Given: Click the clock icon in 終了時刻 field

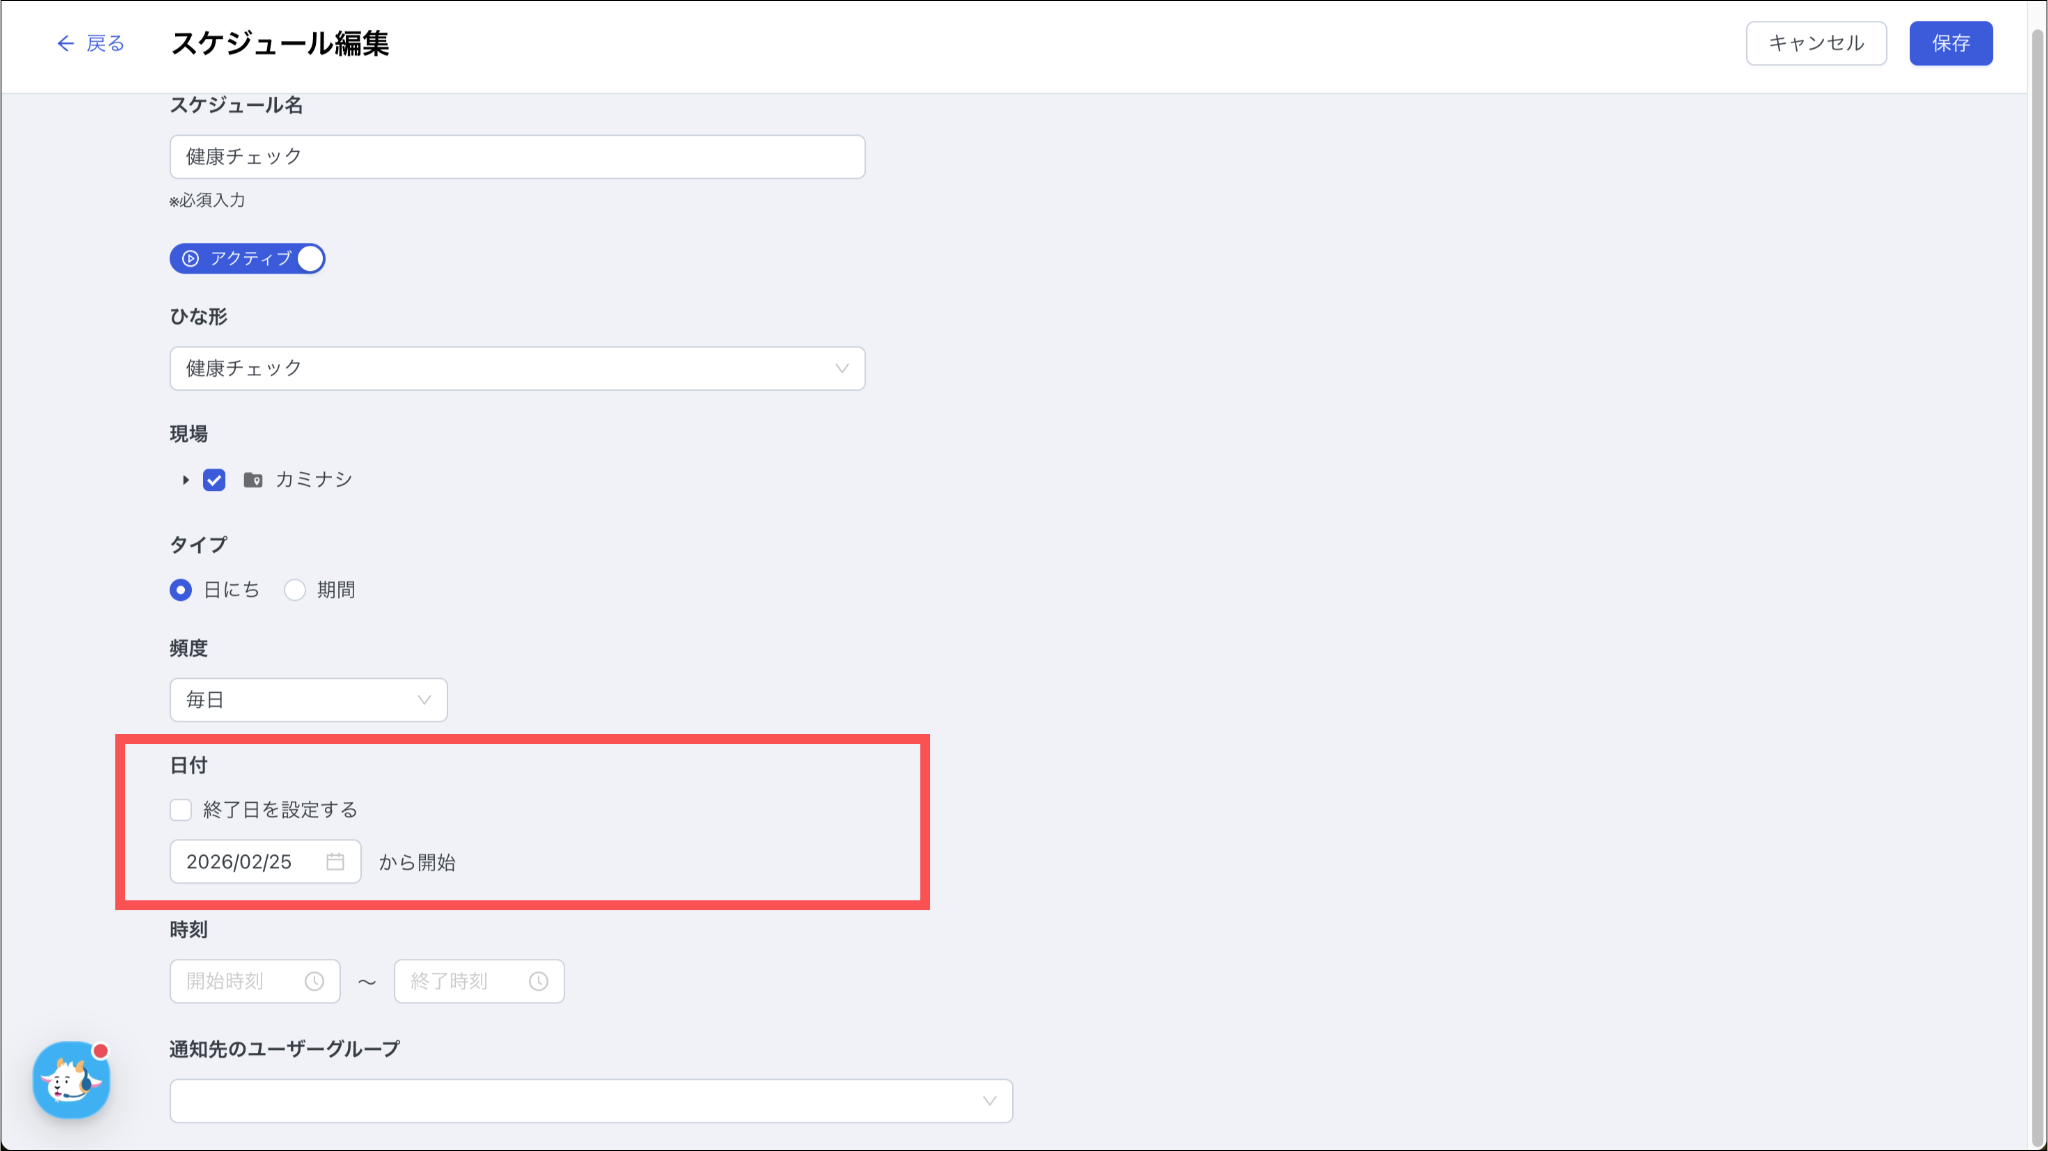Looking at the screenshot, I should click(x=538, y=981).
